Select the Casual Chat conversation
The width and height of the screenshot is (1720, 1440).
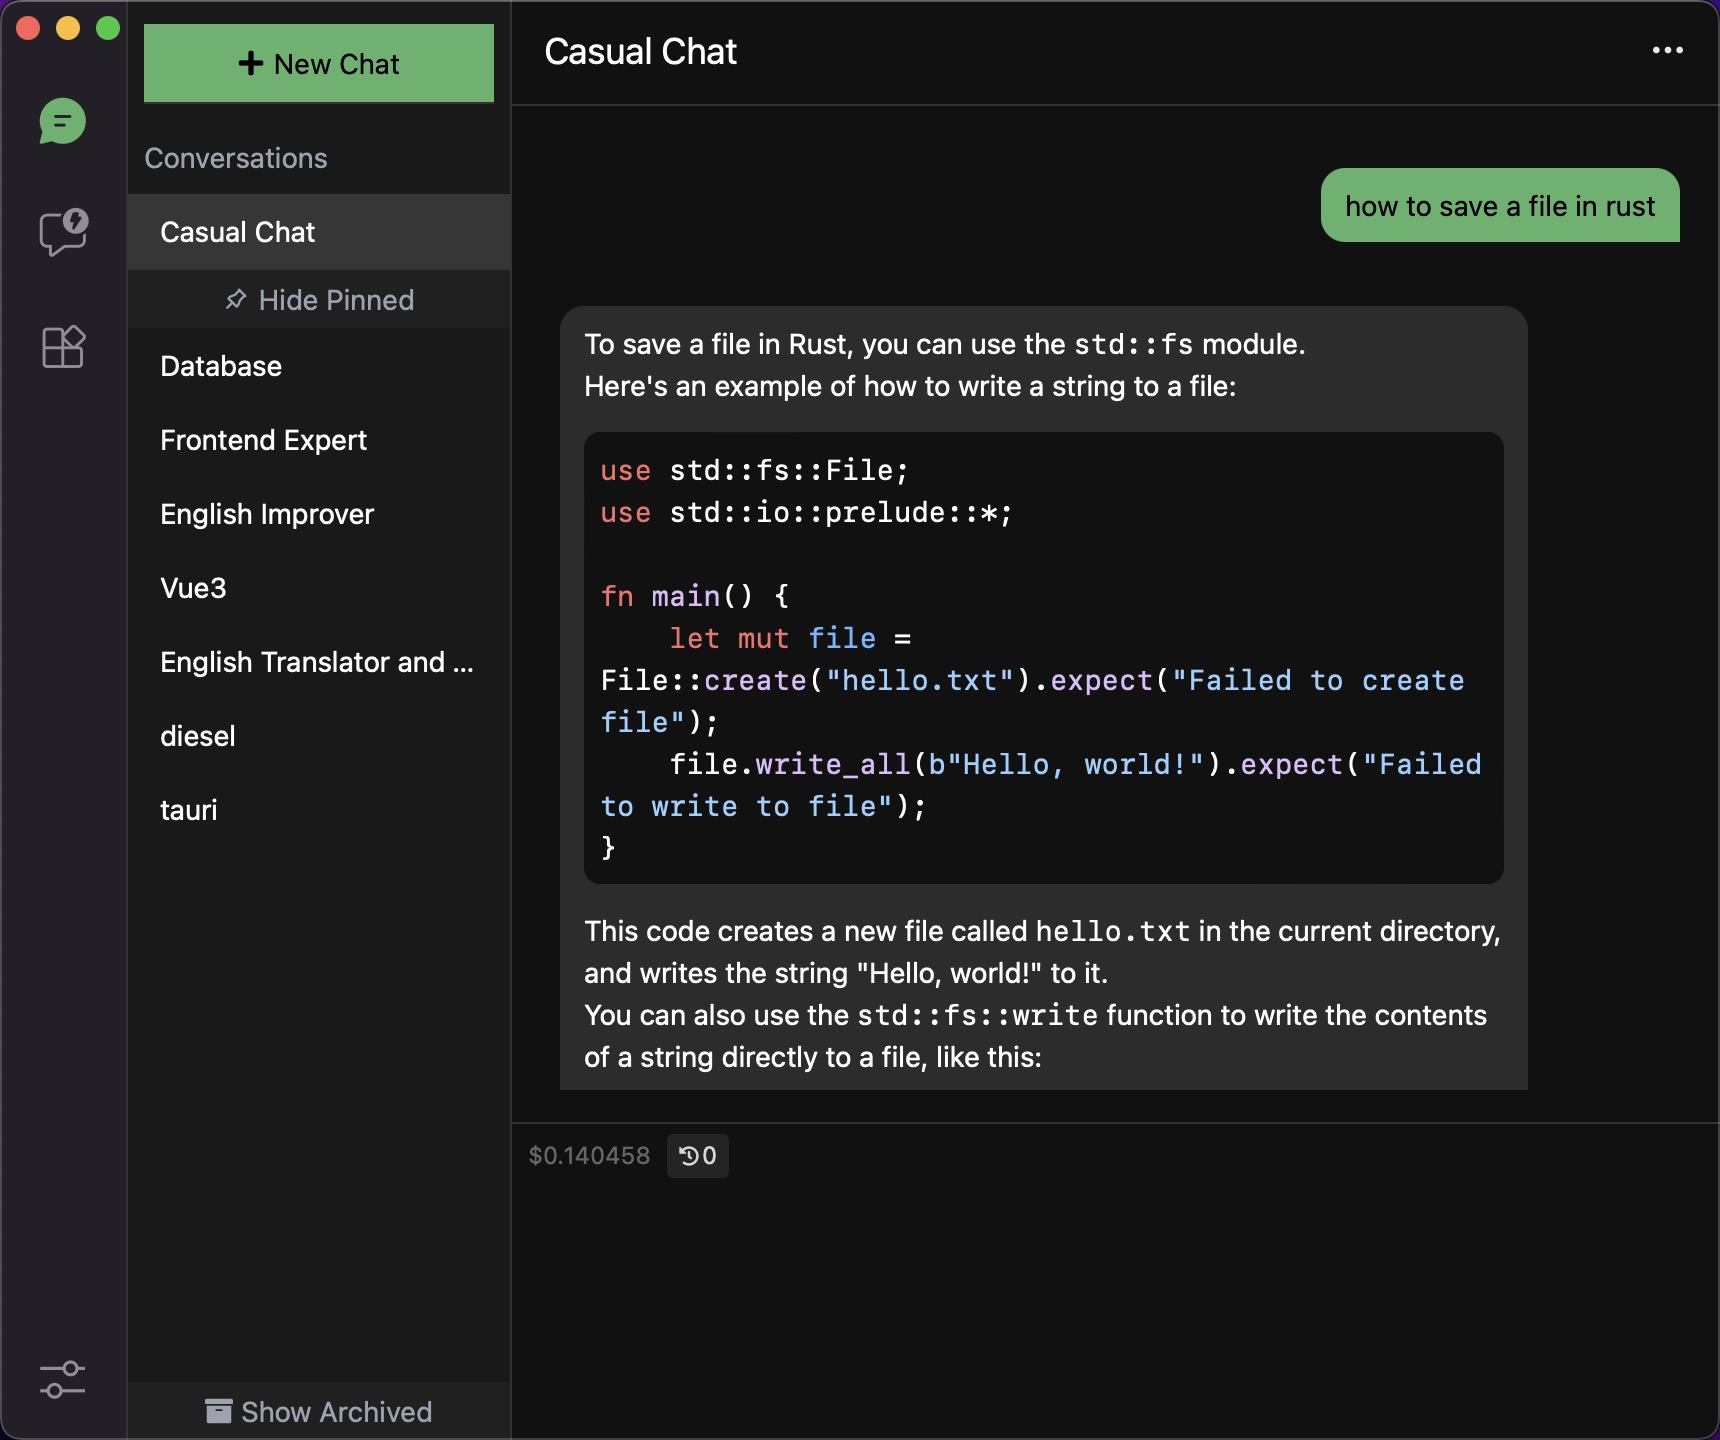coord(319,232)
